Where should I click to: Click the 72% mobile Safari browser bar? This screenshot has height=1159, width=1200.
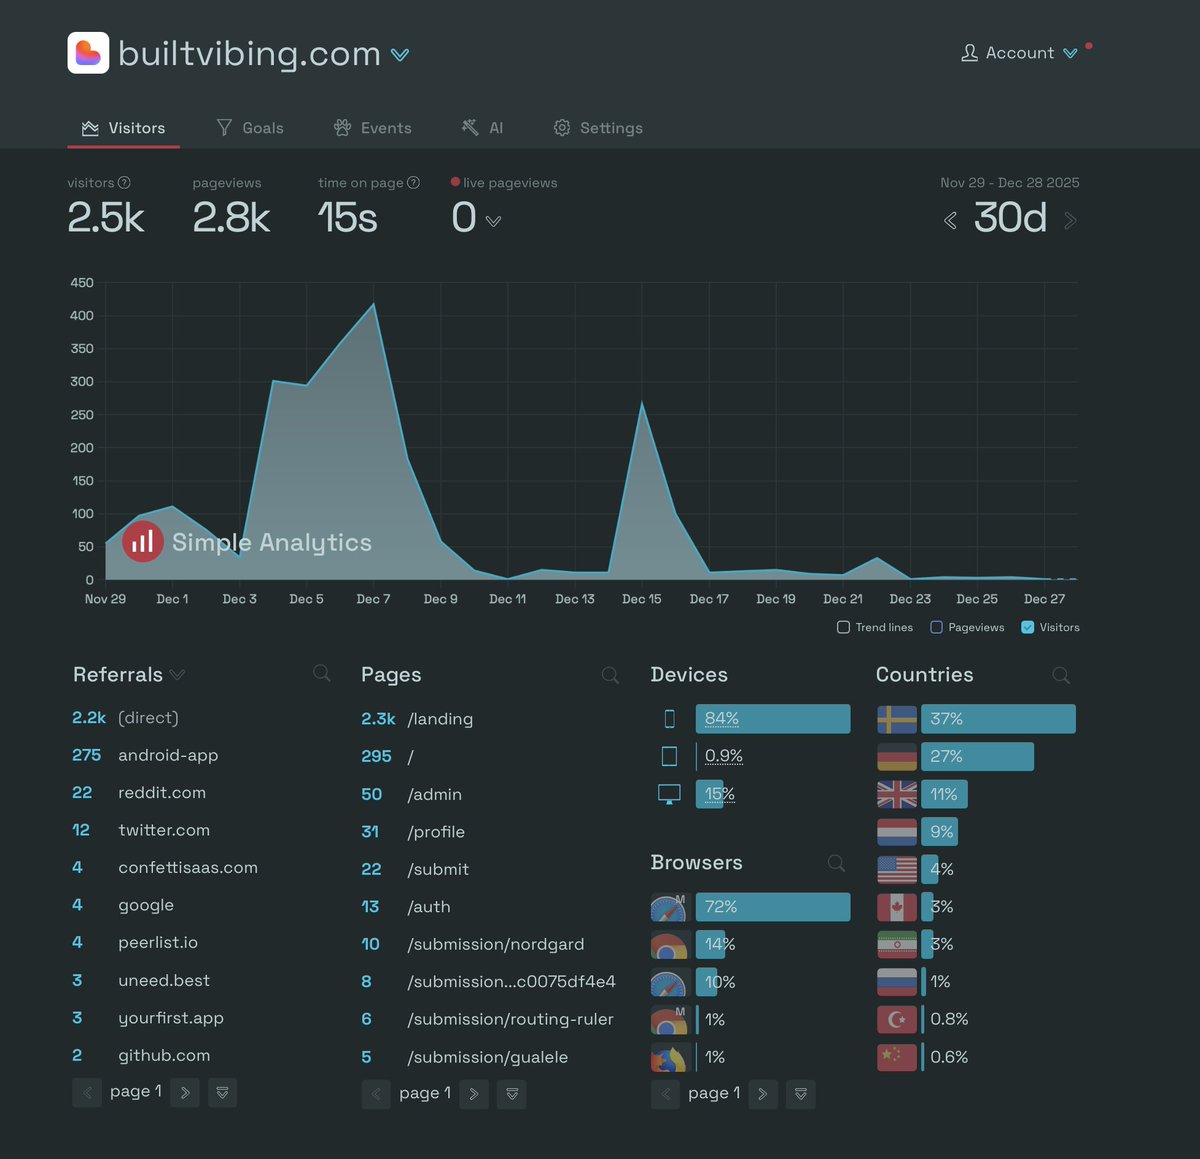tap(773, 907)
